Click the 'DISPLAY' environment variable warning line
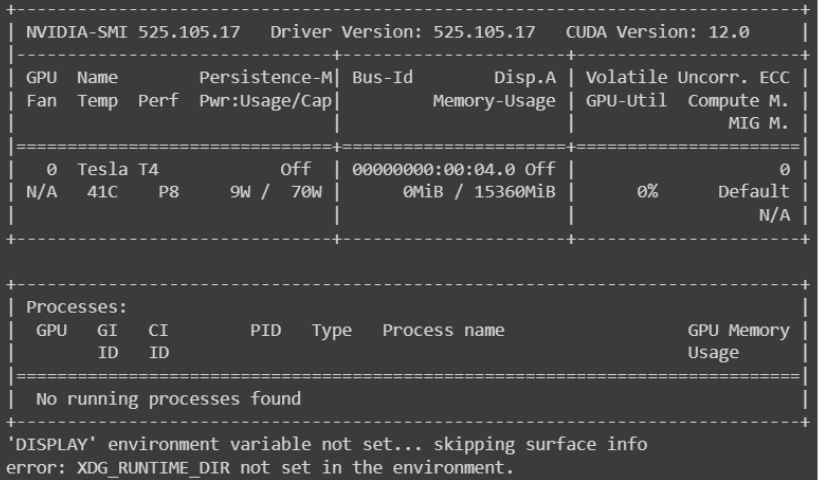This screenshot has height=480, width=818. (326, 444)
